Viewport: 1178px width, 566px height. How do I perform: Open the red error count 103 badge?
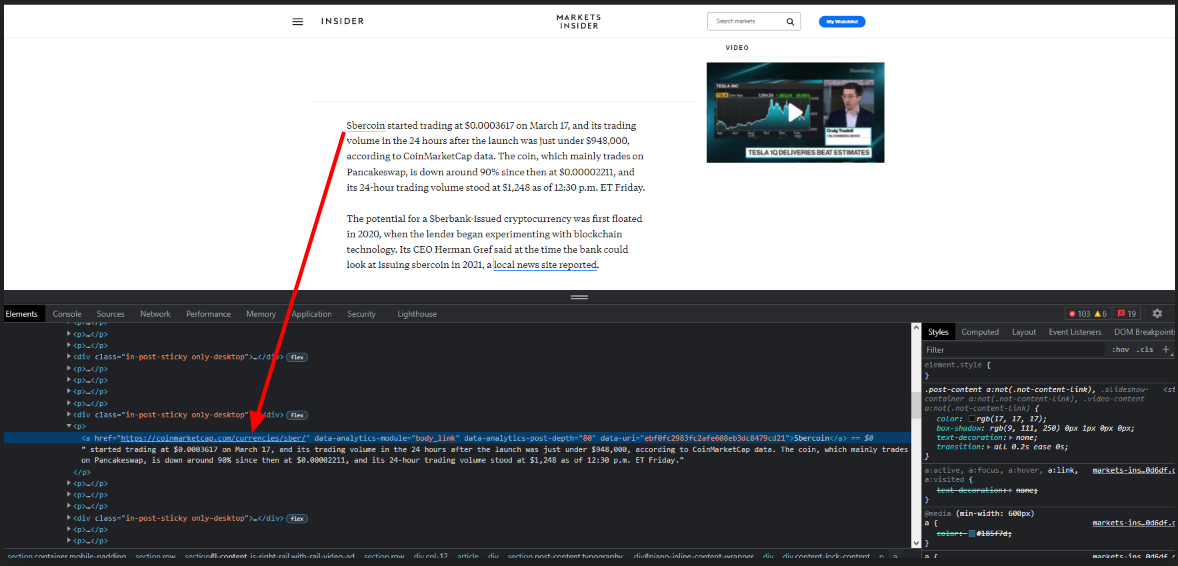pyautogui.click(x=1079, y=313)
